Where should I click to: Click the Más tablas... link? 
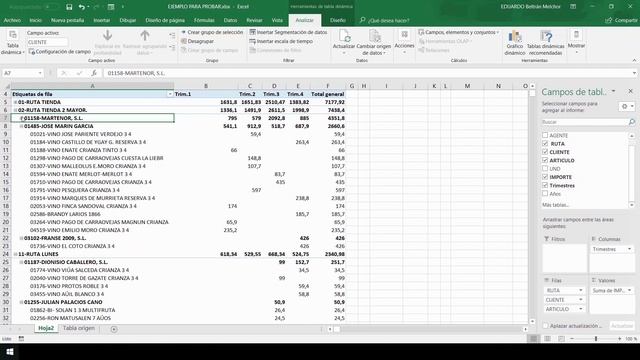(x=555, y=205)
